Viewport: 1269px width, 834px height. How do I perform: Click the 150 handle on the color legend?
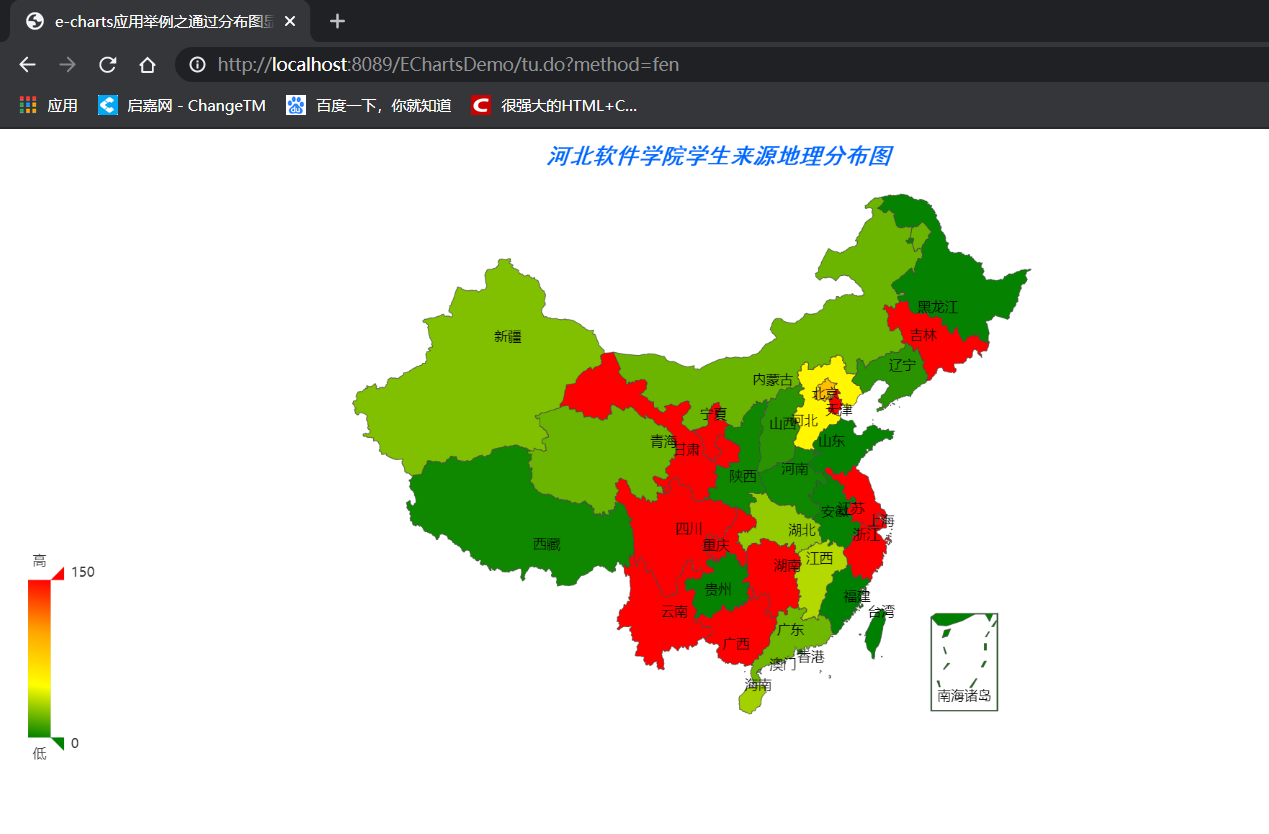60,572
